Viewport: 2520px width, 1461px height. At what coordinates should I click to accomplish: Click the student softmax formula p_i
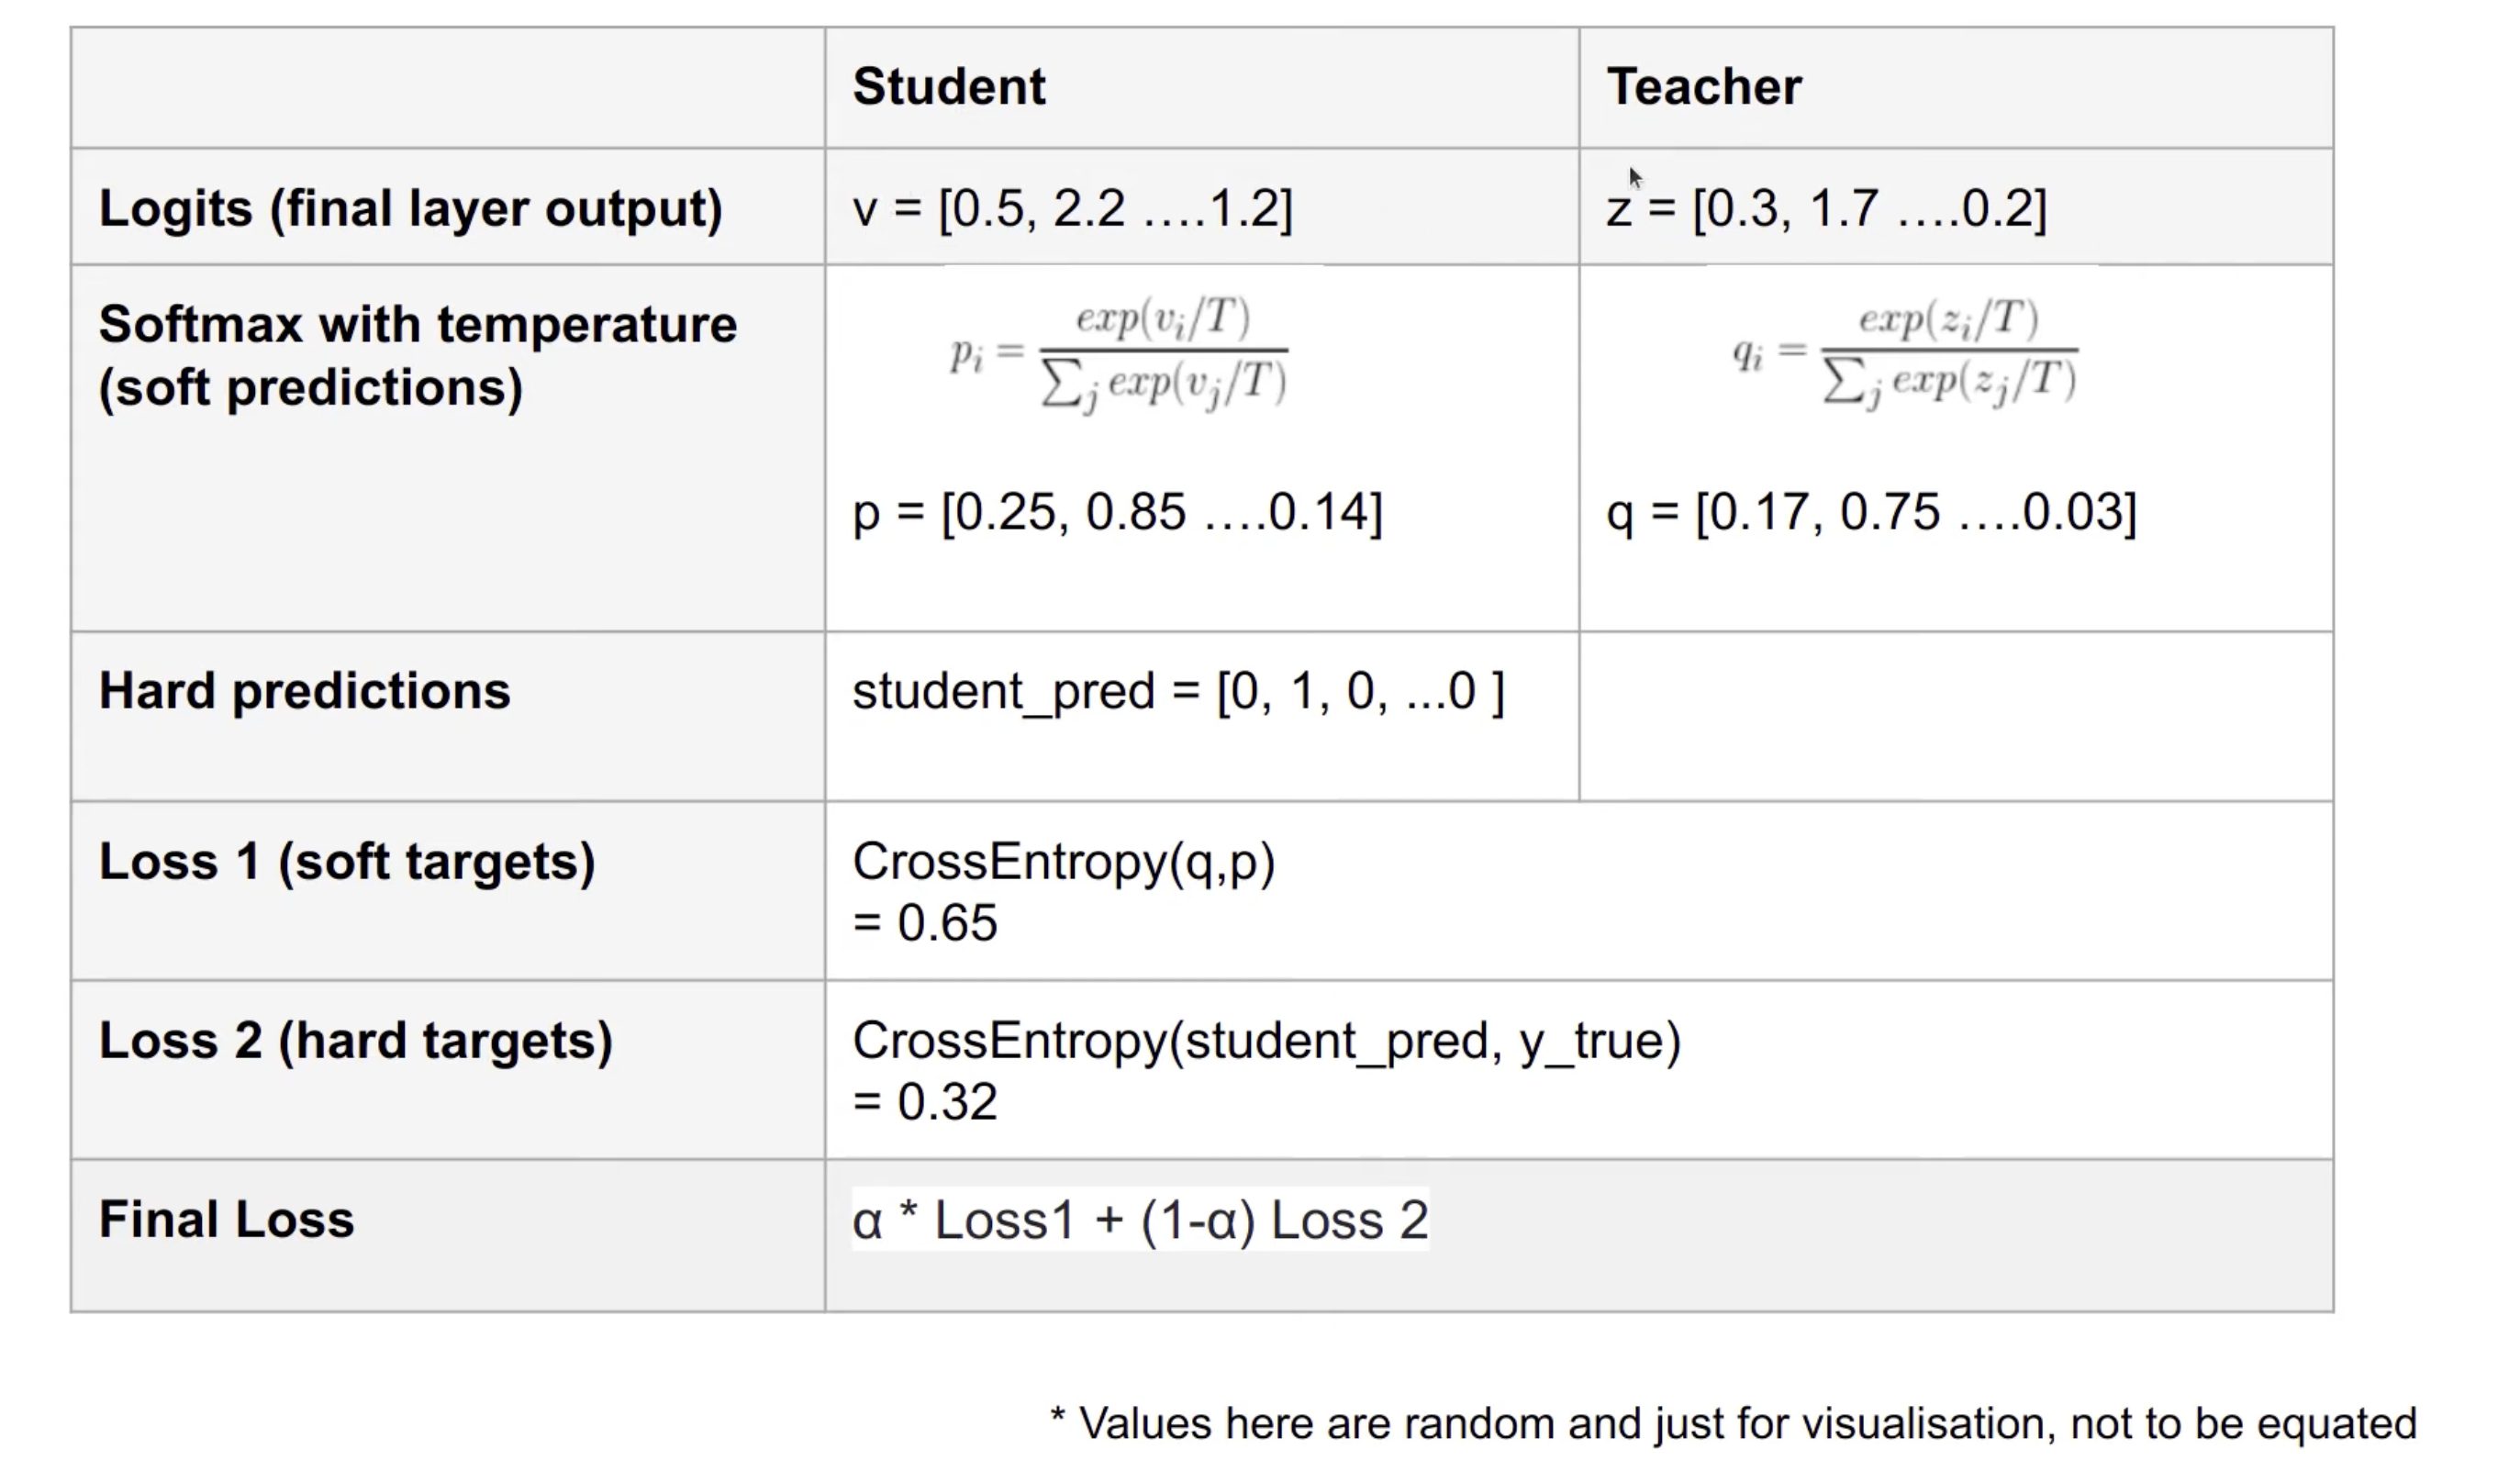(1118, 354)
